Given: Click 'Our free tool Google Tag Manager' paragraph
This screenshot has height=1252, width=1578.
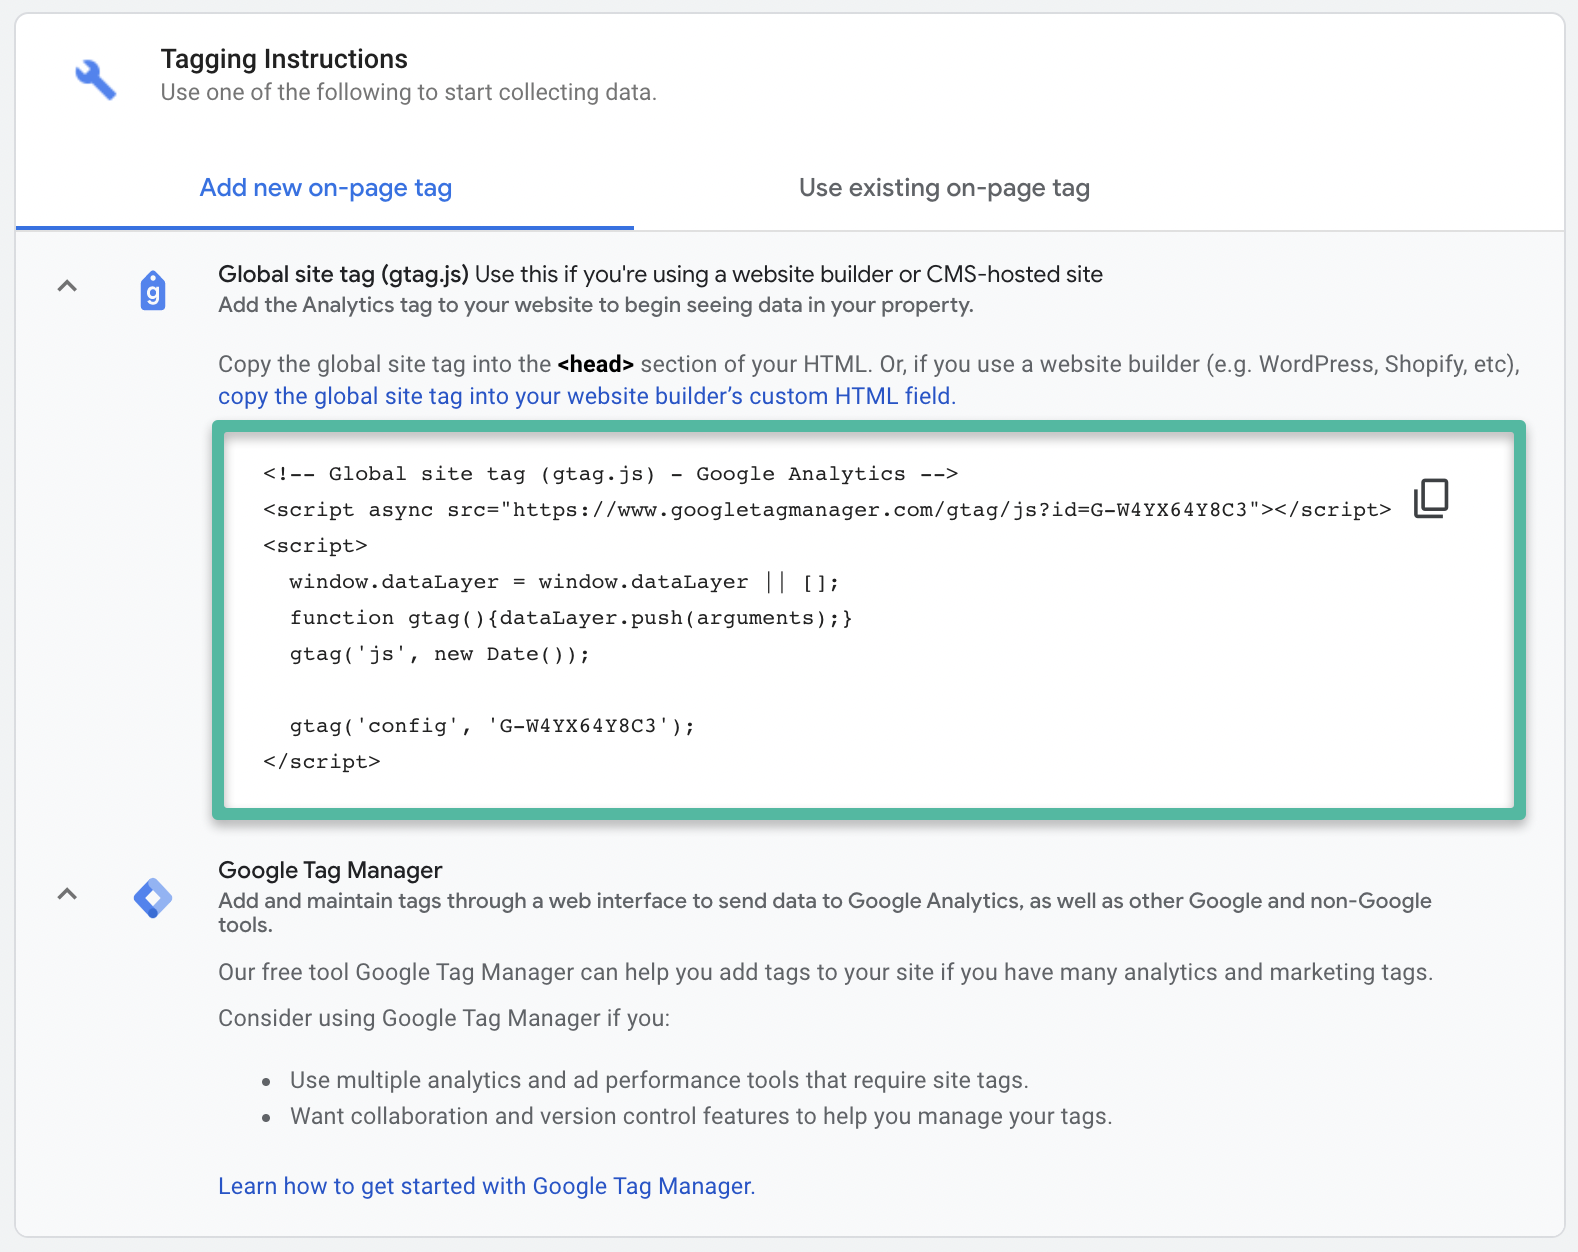Looking at the screenshot, I should coord(826,972).
